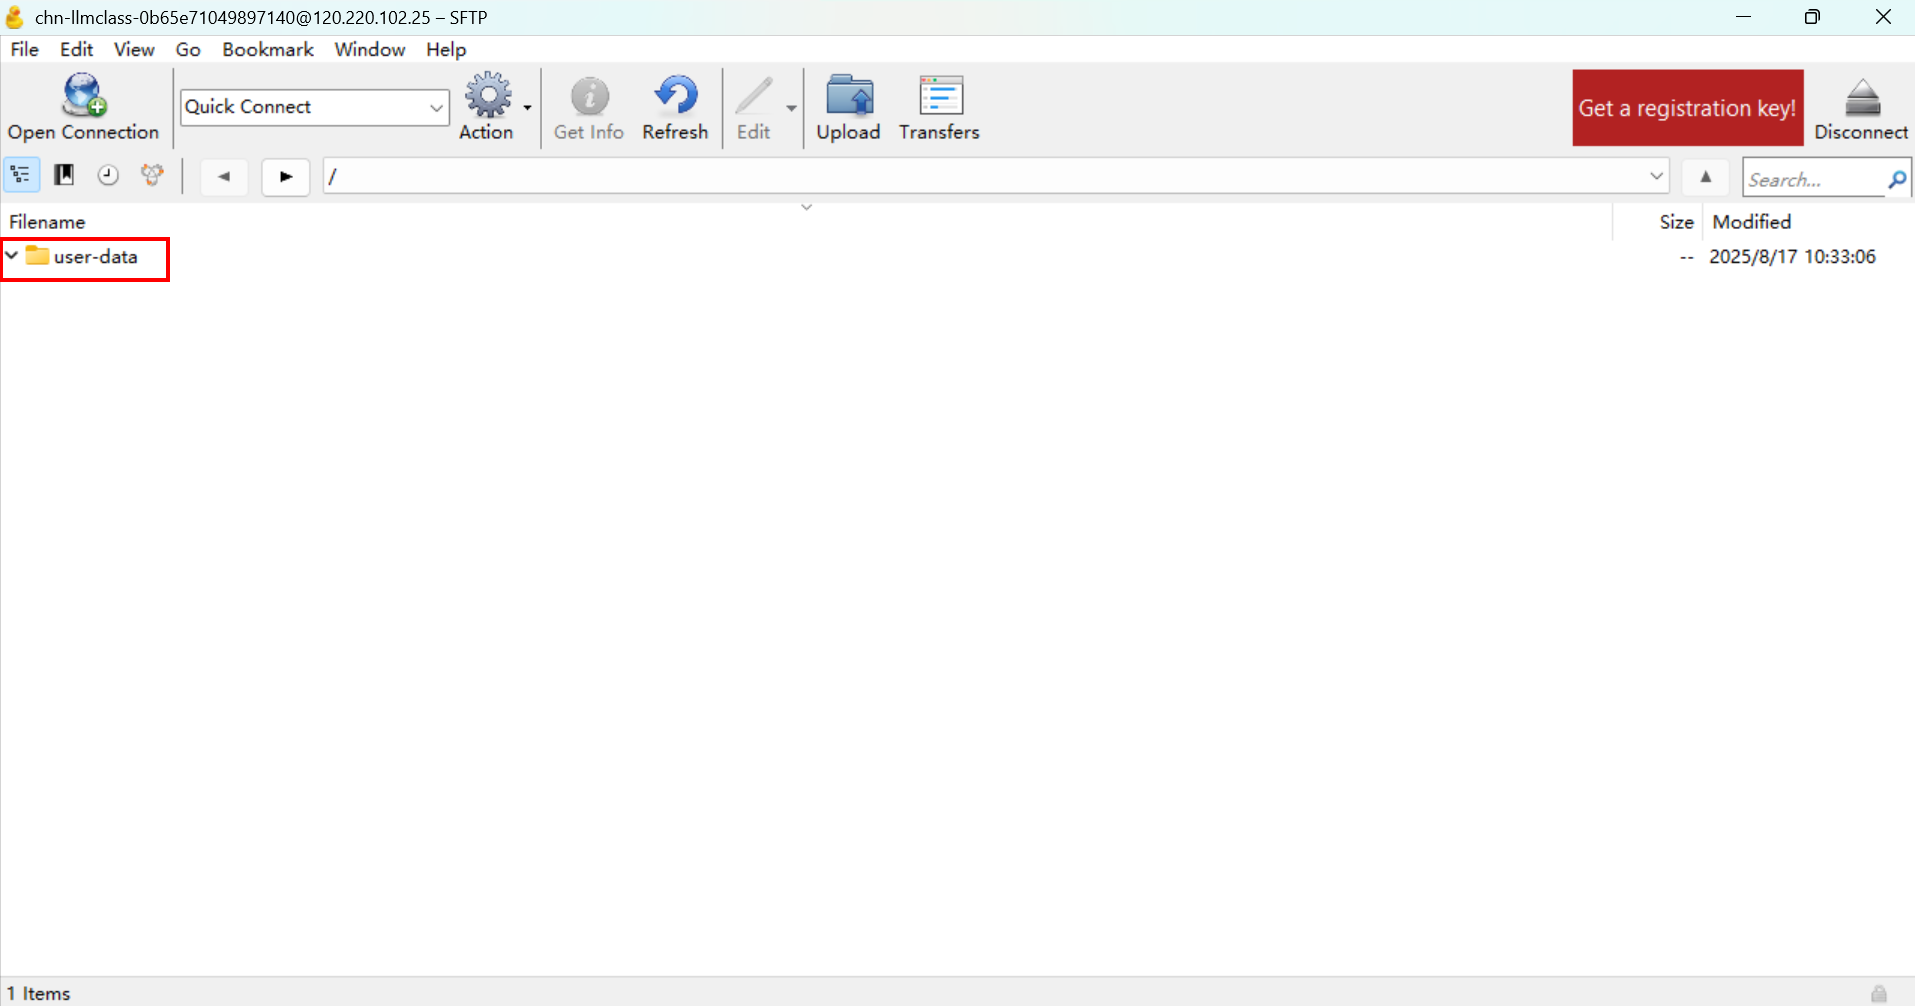
Task: Open the Action gear menu
Action: click(488, 98)
